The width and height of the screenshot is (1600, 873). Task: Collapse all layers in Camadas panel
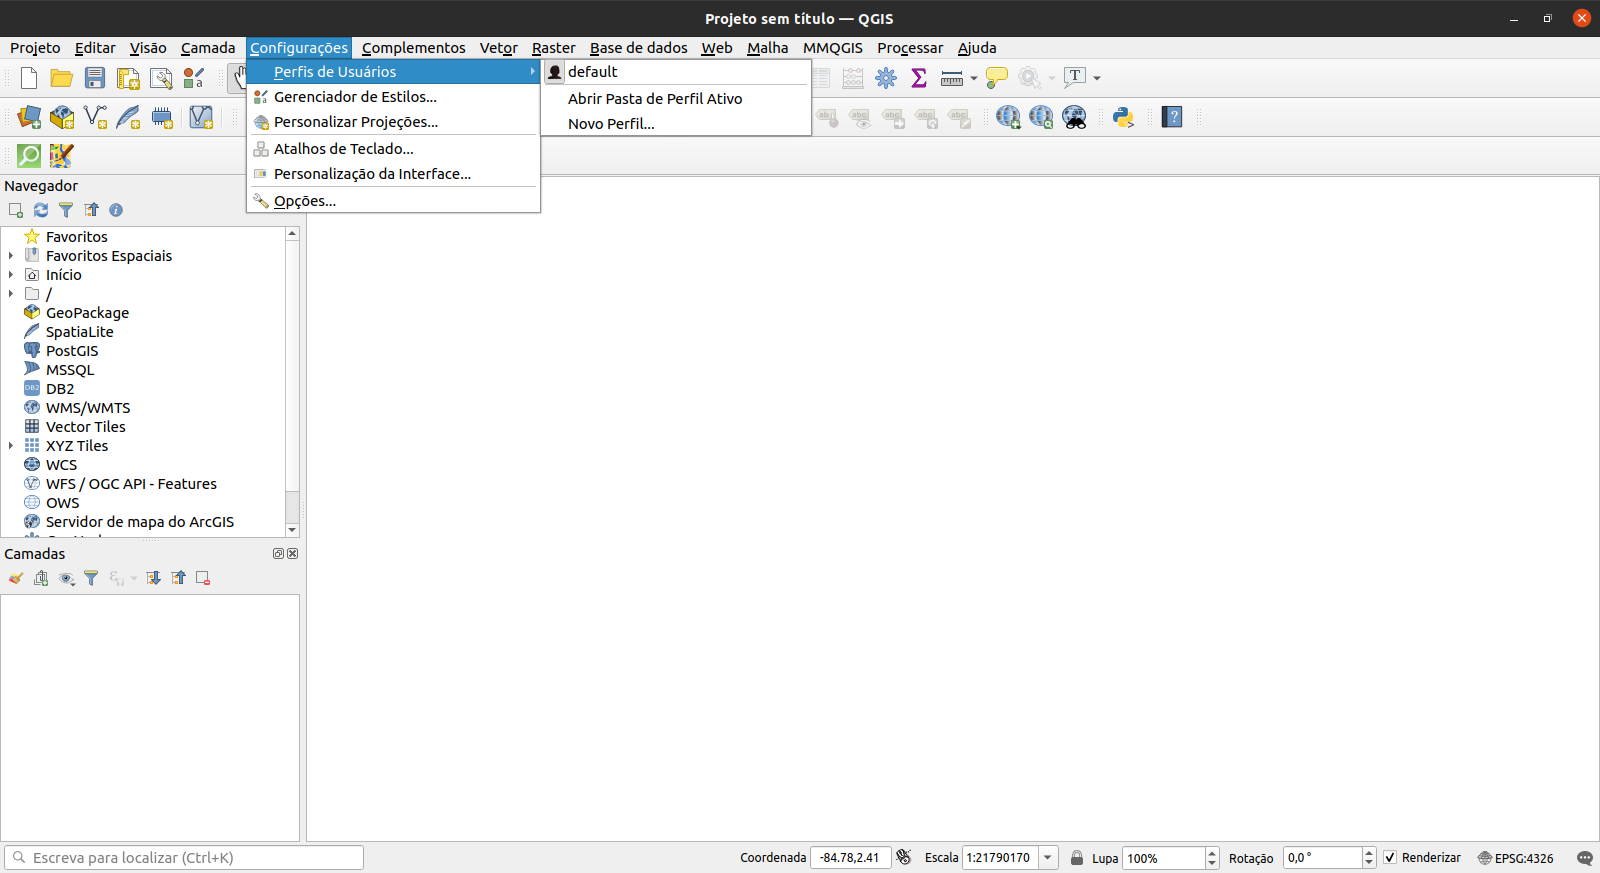pos(178,578)
